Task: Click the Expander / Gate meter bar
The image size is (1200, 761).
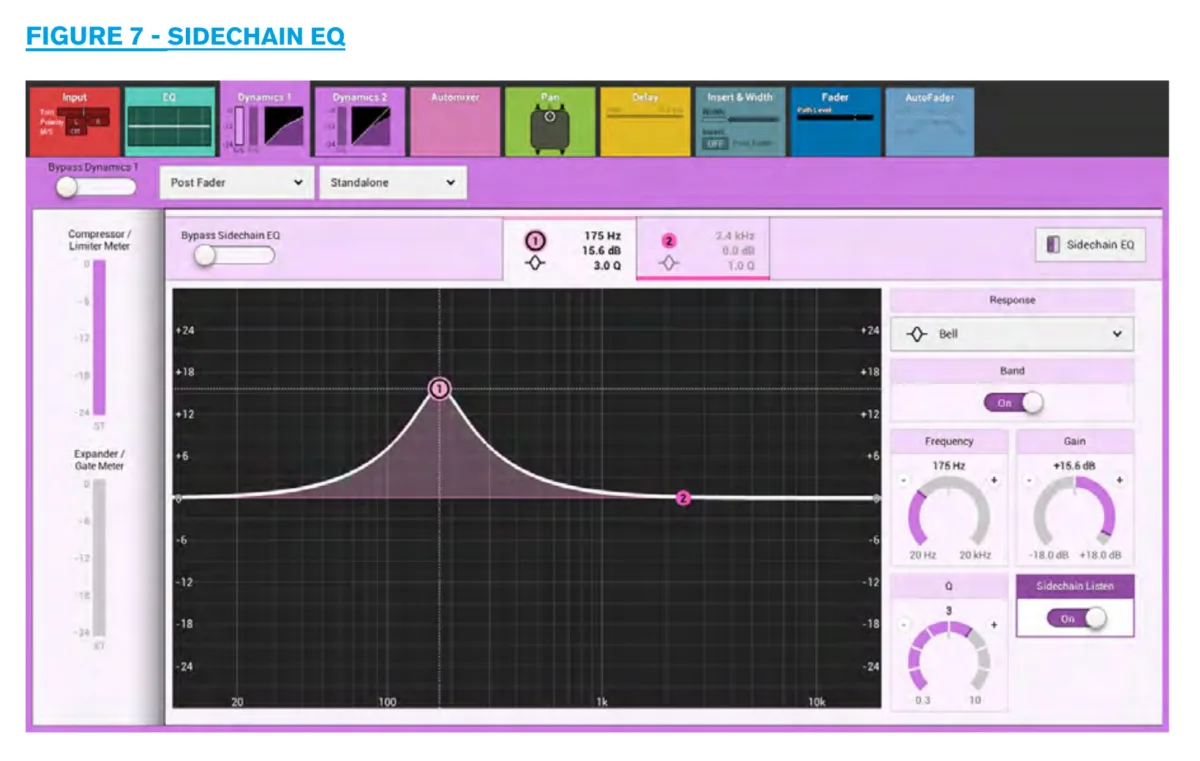Action: 99,558
